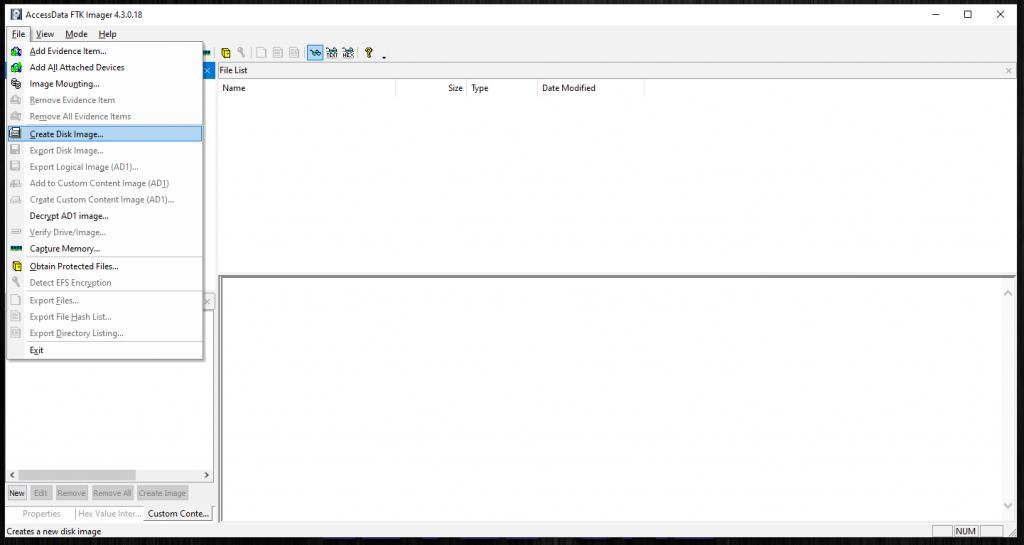Choose Exit from the File menu

point(104,350)
